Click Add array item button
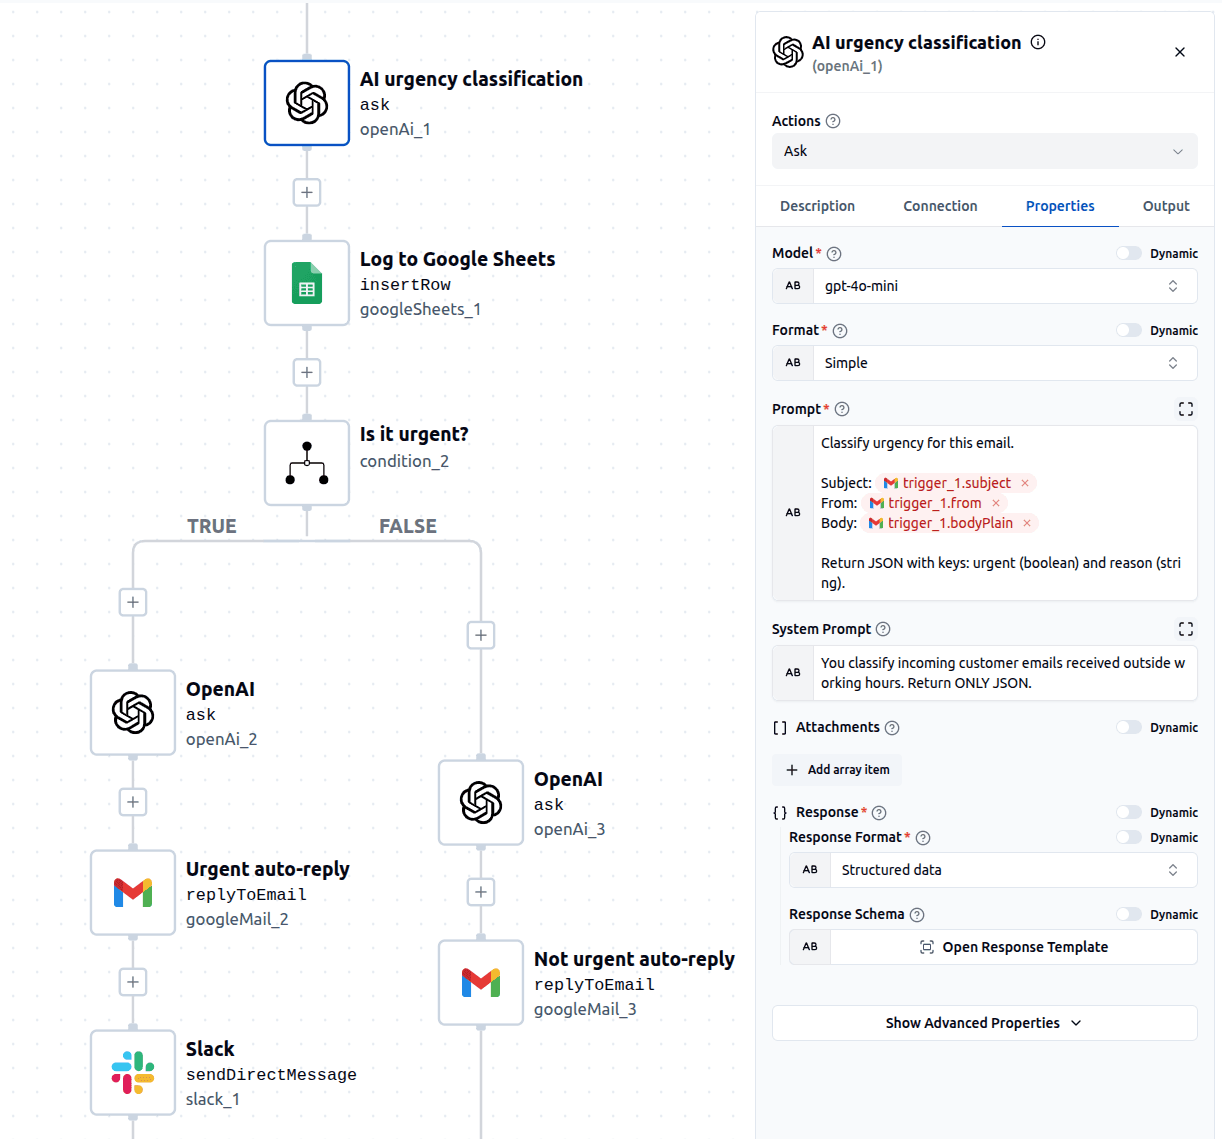The width and height of the screenshot is (1222, 1139). (837, 770)
